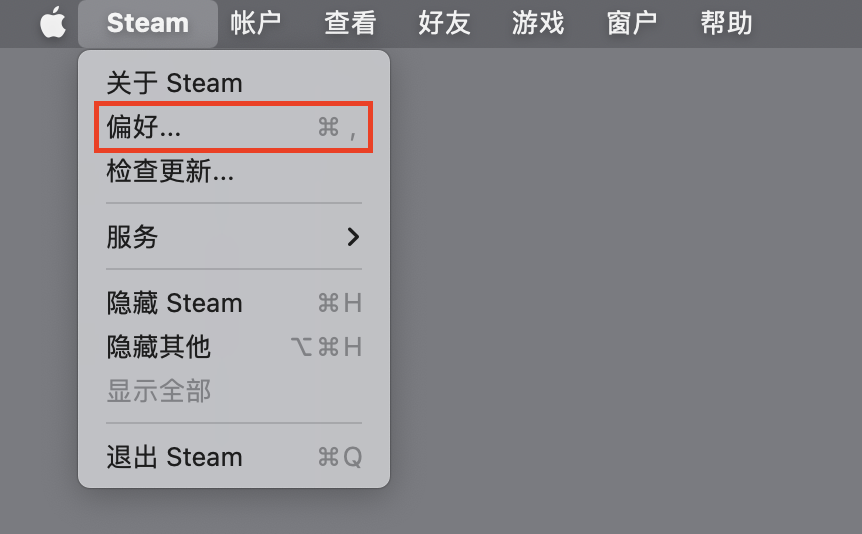This screenshot has height=534, width=862.
Task: Quit with the 退出 Steam entry
Action: [174, 457]
